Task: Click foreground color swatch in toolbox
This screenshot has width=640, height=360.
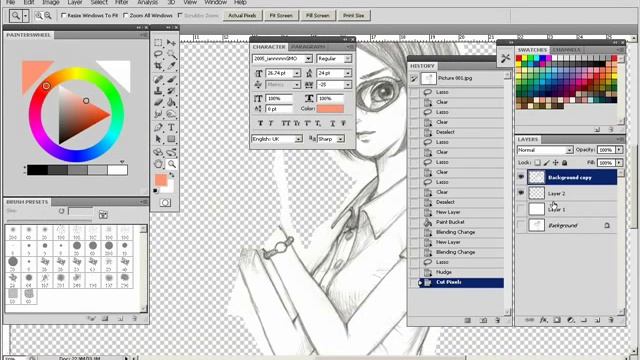Action: 161,180
